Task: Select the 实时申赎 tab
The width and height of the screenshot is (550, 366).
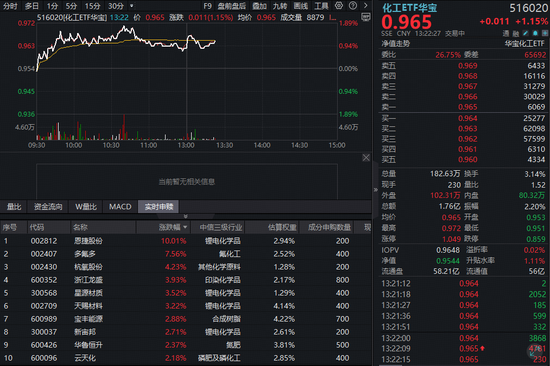Action: pos(159,207)
